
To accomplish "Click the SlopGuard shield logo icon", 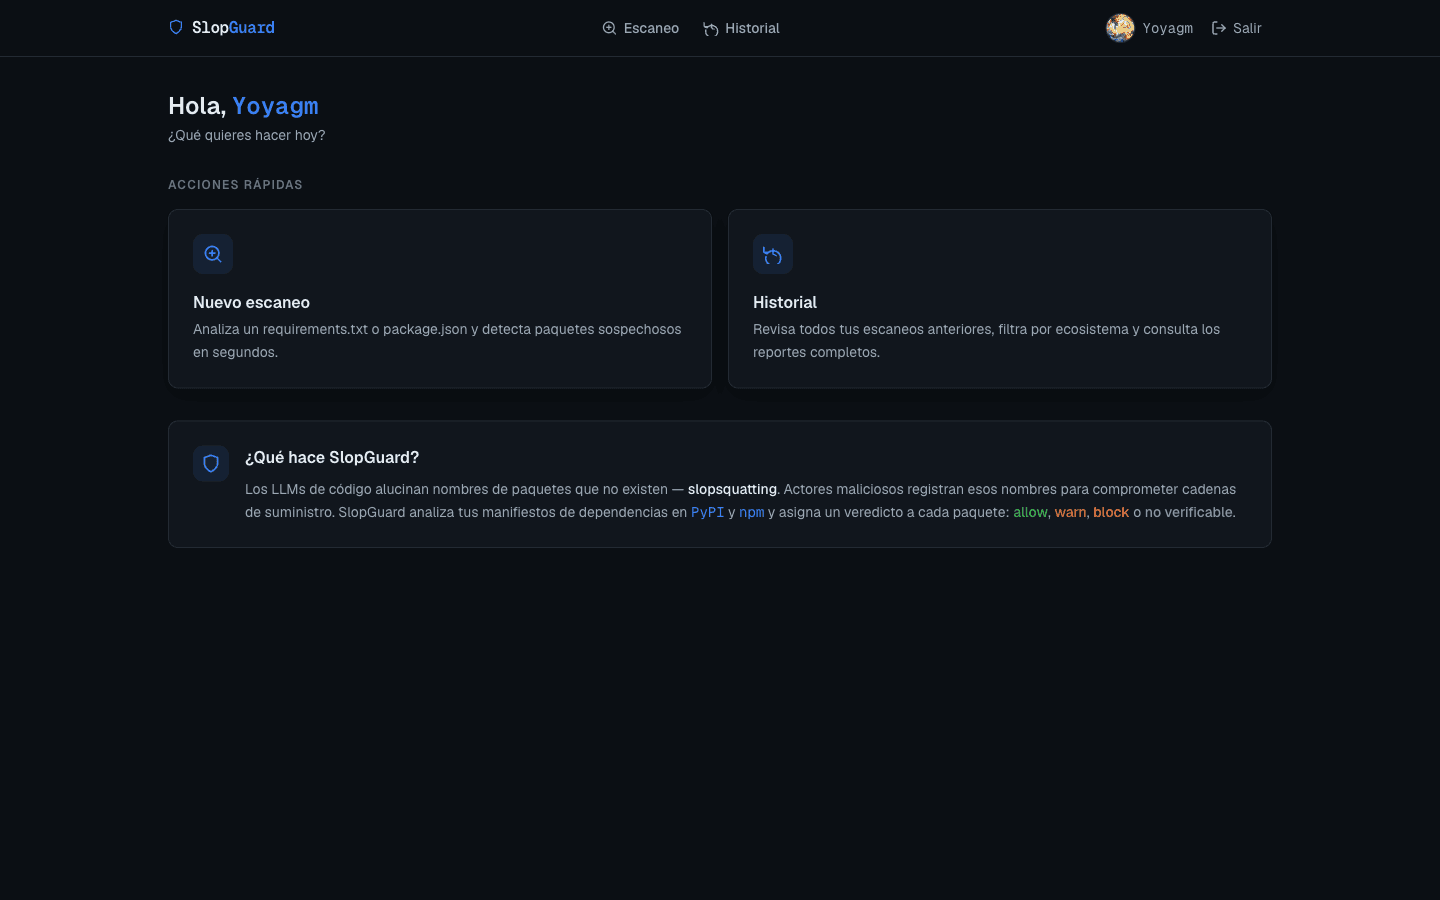I will [x=176, y=27].
